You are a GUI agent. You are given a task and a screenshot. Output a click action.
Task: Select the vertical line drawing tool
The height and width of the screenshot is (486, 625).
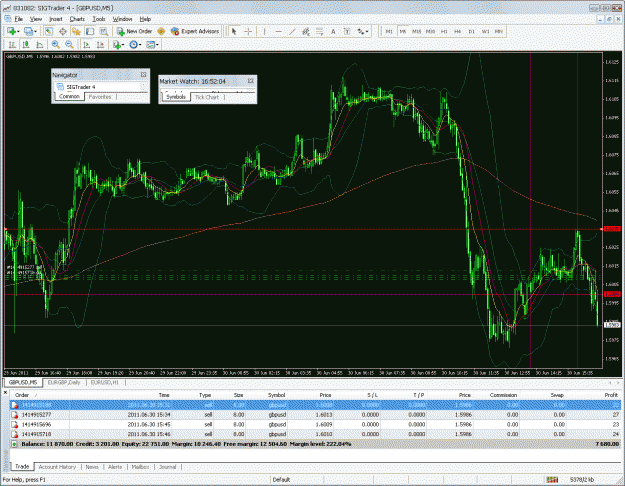tap(264, 31)
